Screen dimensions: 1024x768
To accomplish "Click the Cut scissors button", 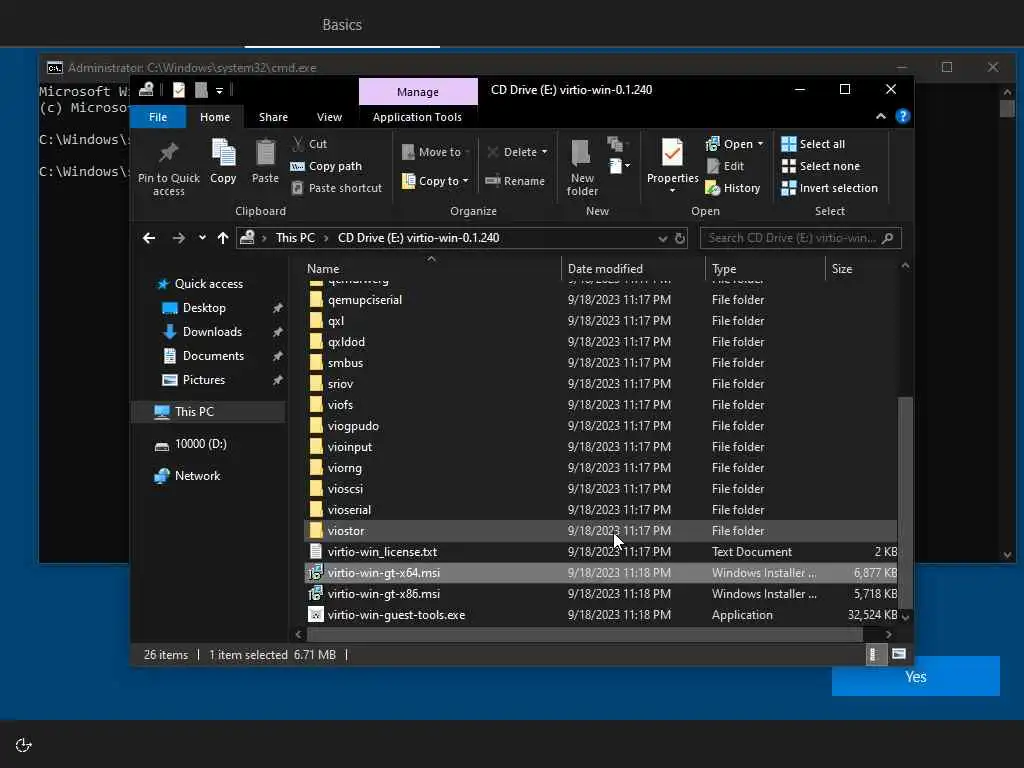I will tap(310, 144).
